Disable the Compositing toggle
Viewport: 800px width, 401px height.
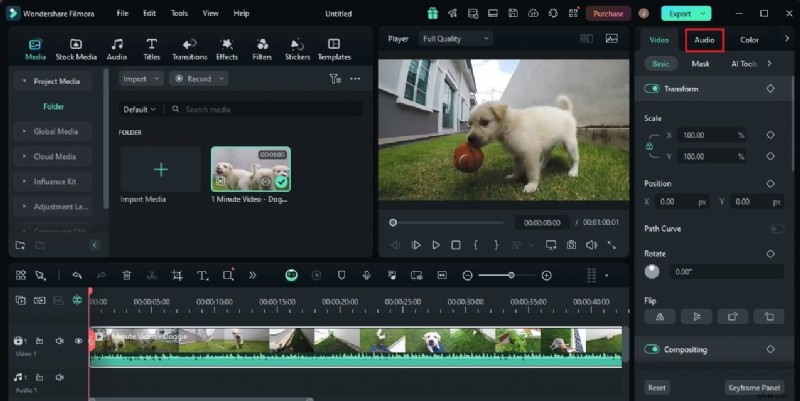653,349
